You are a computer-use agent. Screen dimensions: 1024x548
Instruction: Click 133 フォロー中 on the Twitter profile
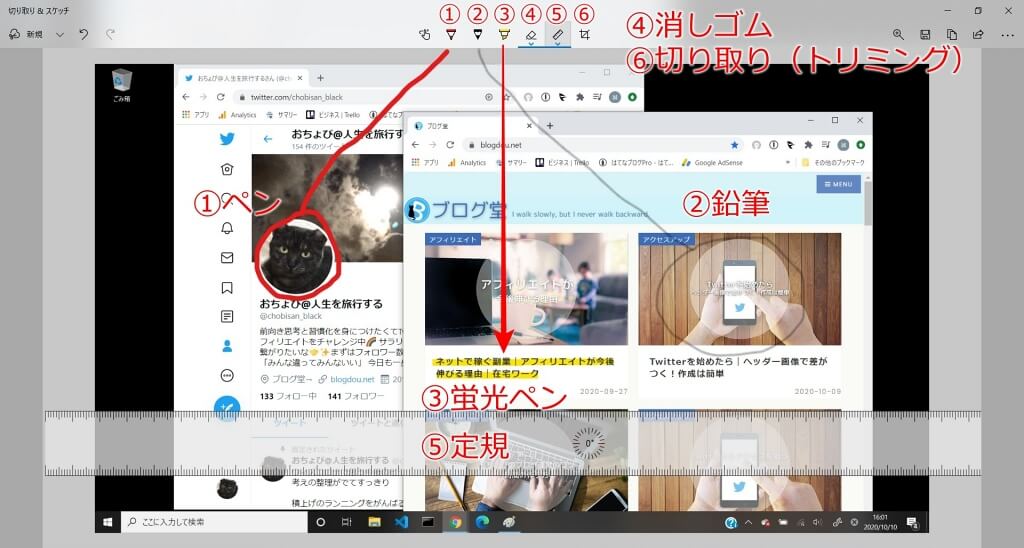[287, 396]
